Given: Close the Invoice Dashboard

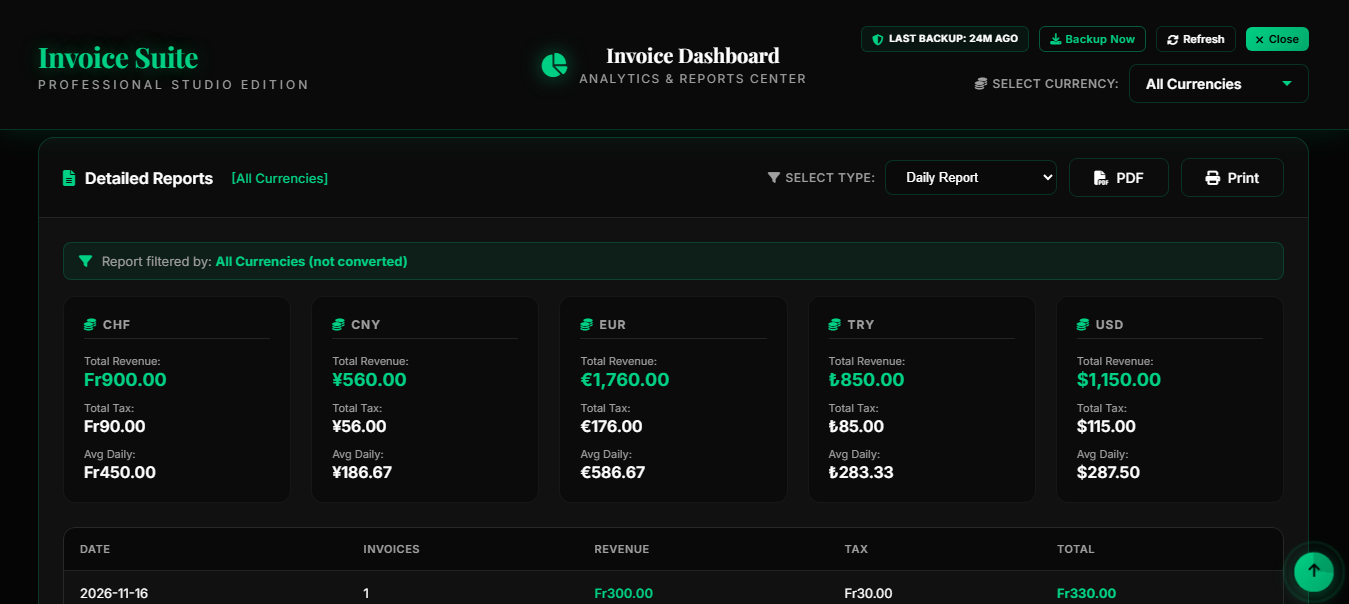Looking at the screenshot, I should point(1277,39).
